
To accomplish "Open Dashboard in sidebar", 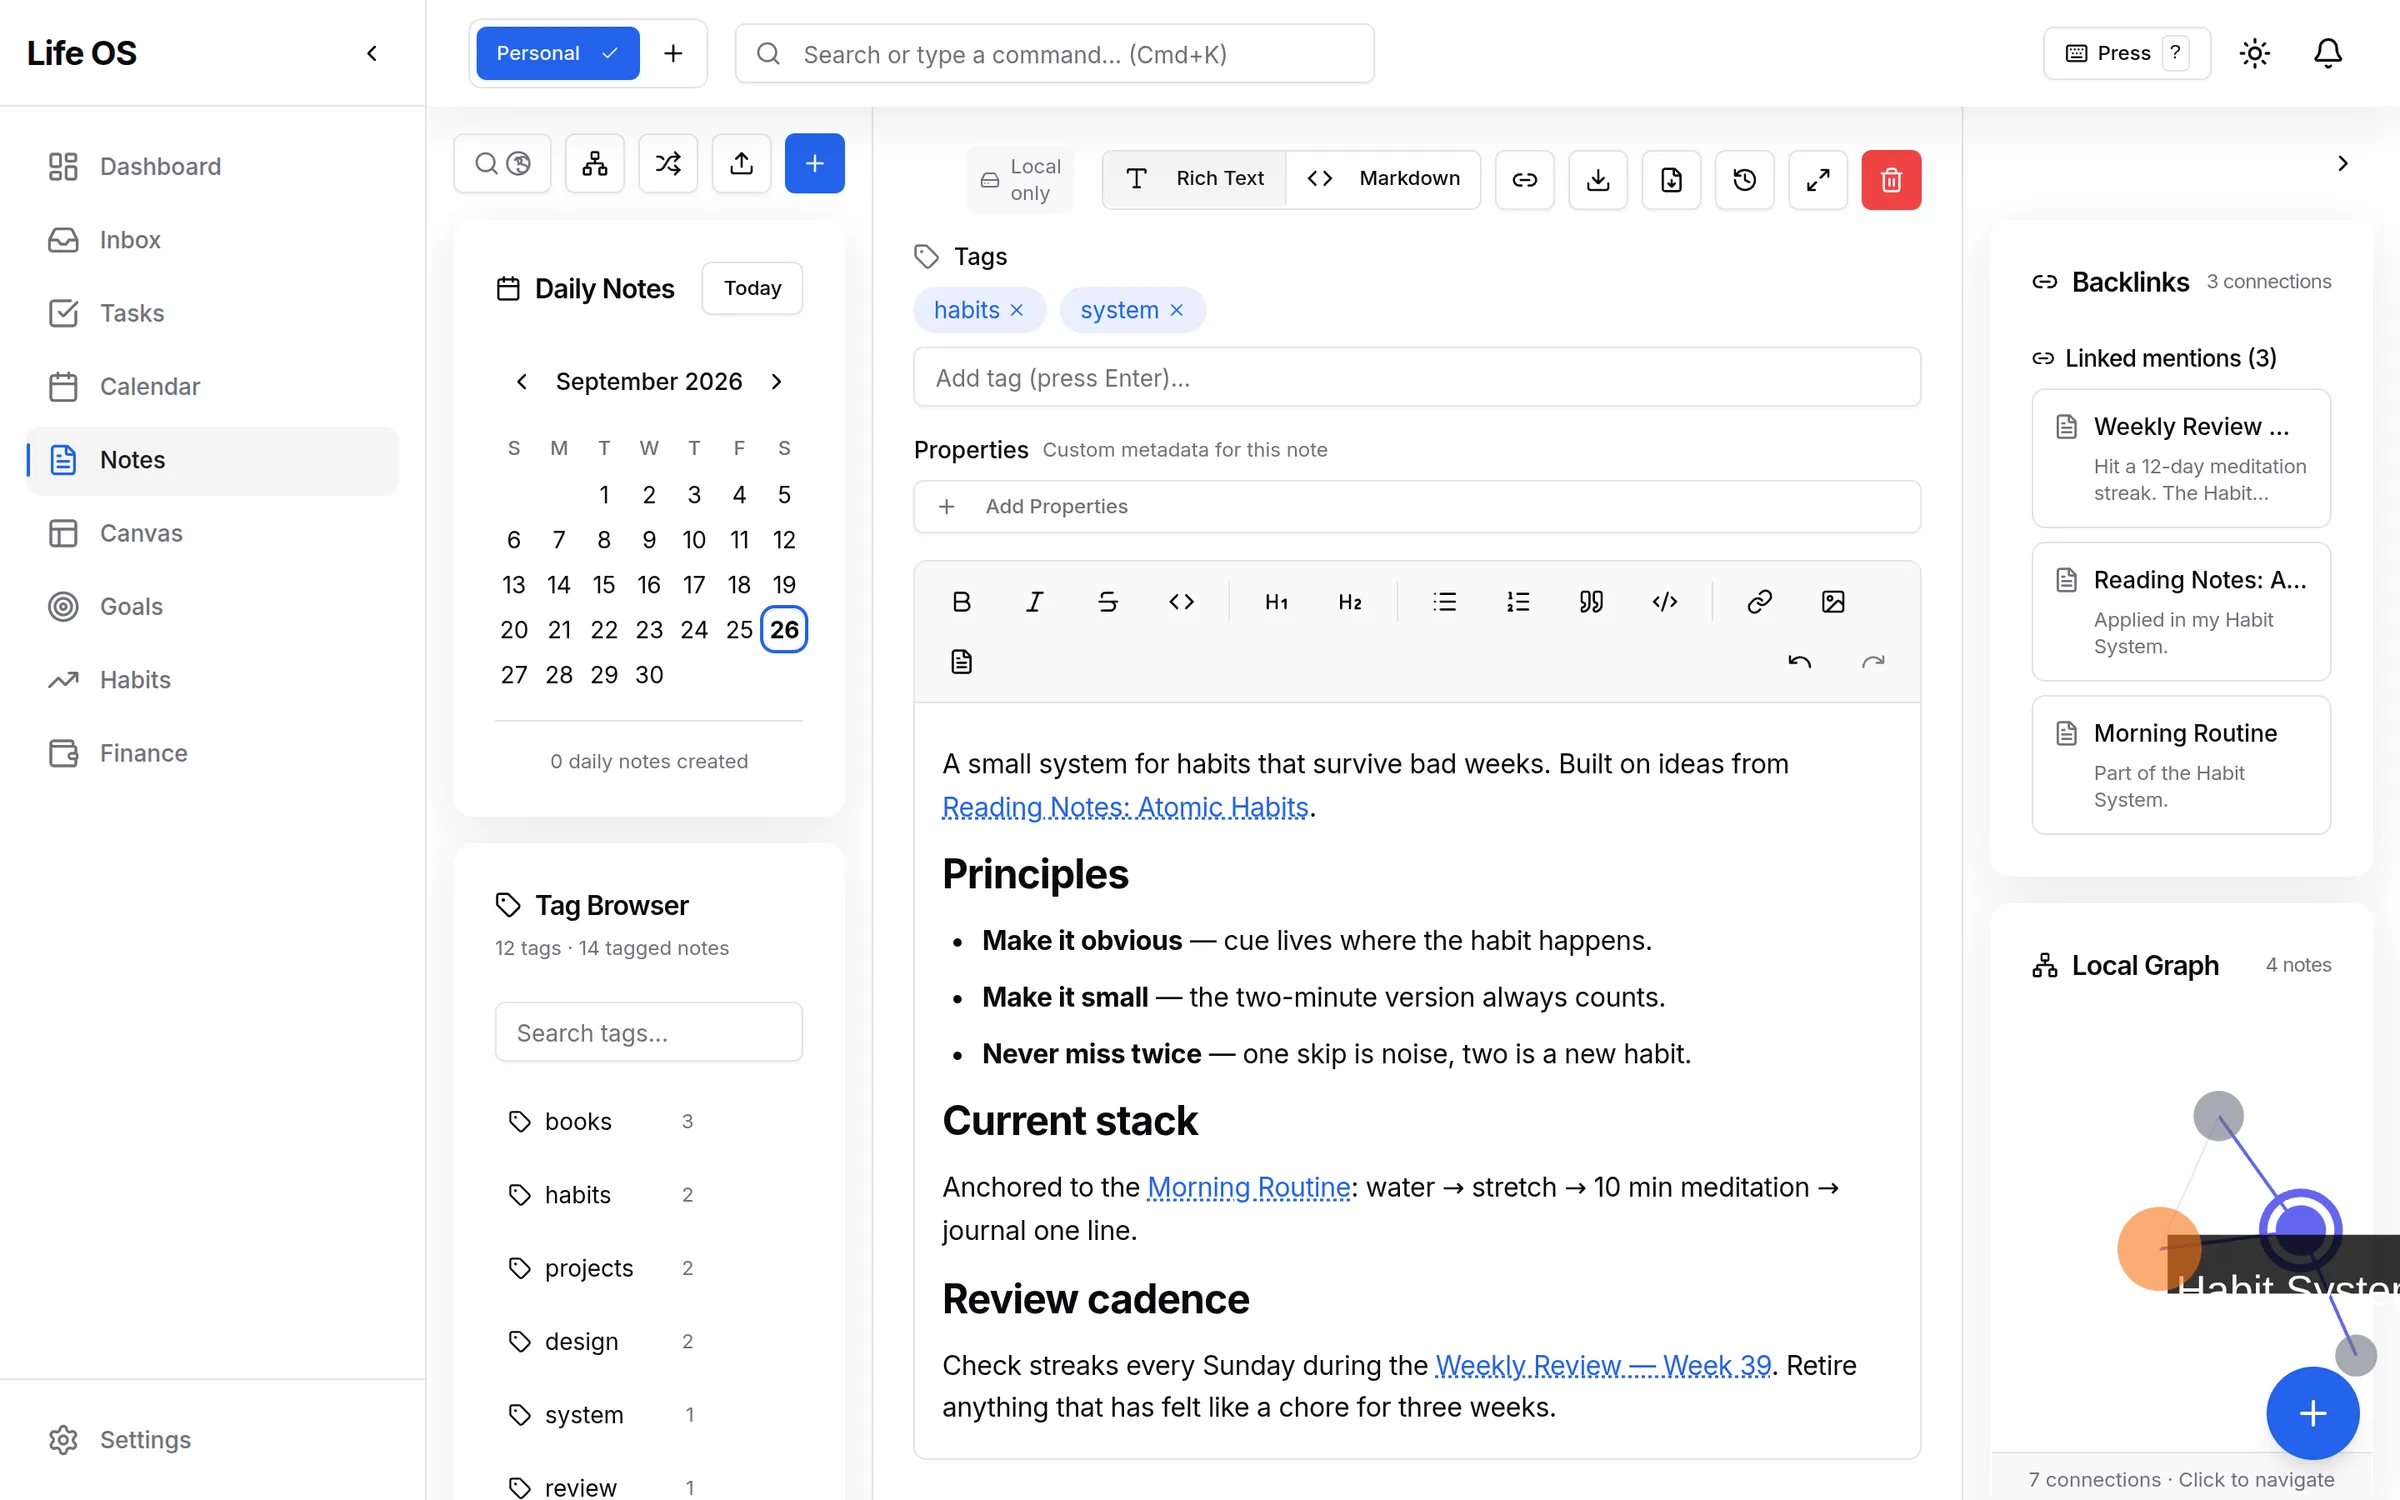I will 212,166.
